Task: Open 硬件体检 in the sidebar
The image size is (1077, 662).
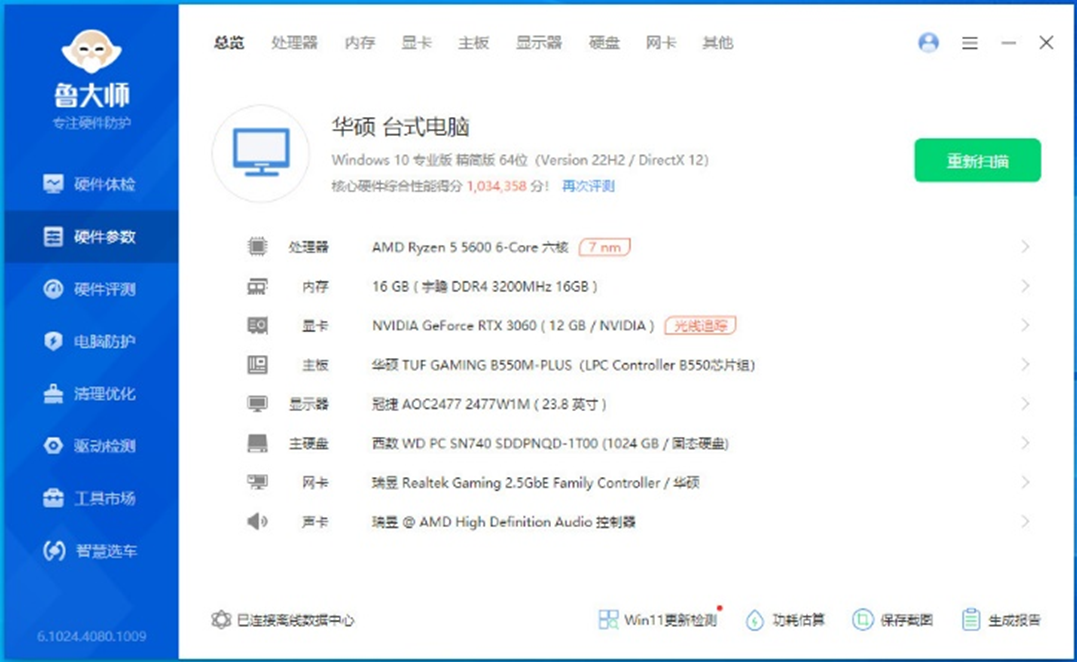Action: pos(91,184)
